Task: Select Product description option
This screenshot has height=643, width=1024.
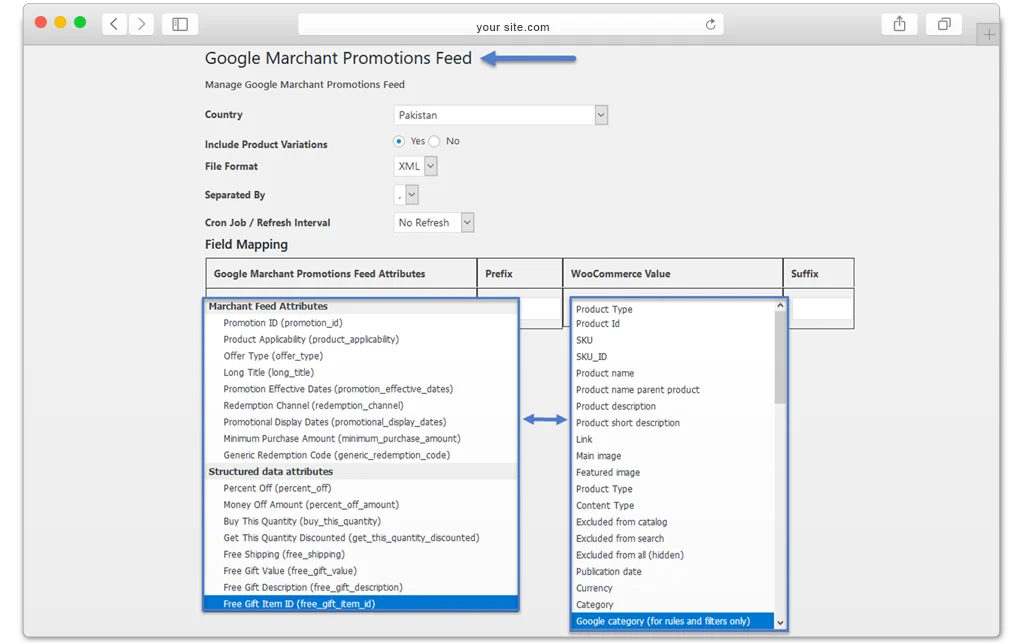Action: click(673, 406)
